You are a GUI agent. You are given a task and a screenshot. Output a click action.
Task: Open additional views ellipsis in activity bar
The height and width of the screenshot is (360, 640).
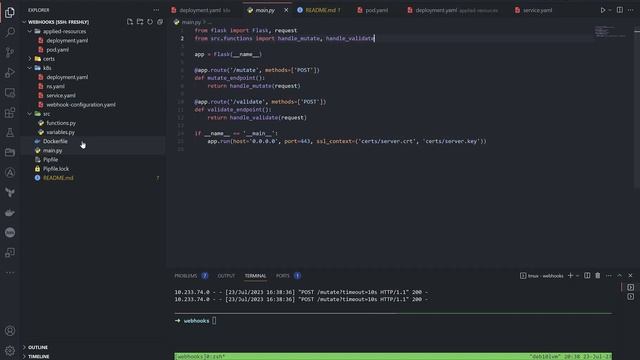click(x=10, y=272)
